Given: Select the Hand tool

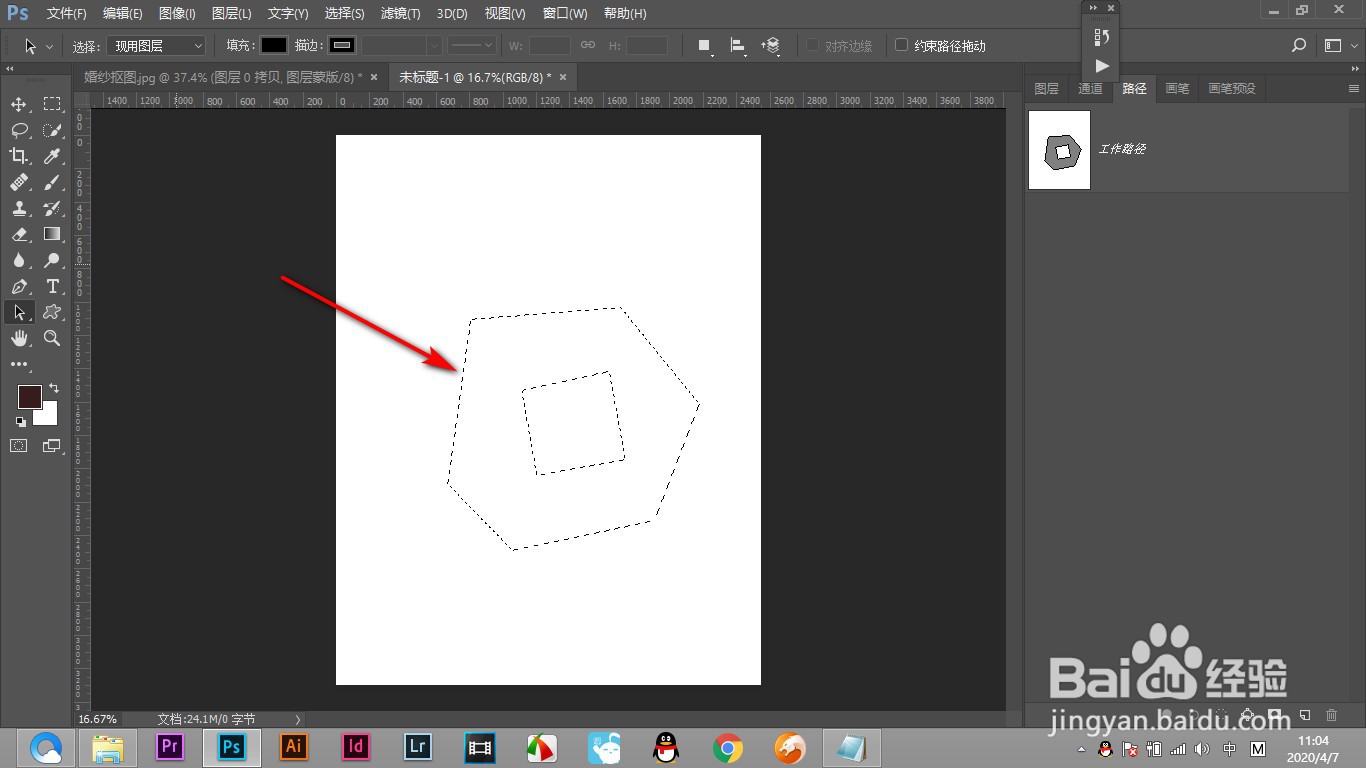Looking at the screenshot, I should tap(19, 338).
